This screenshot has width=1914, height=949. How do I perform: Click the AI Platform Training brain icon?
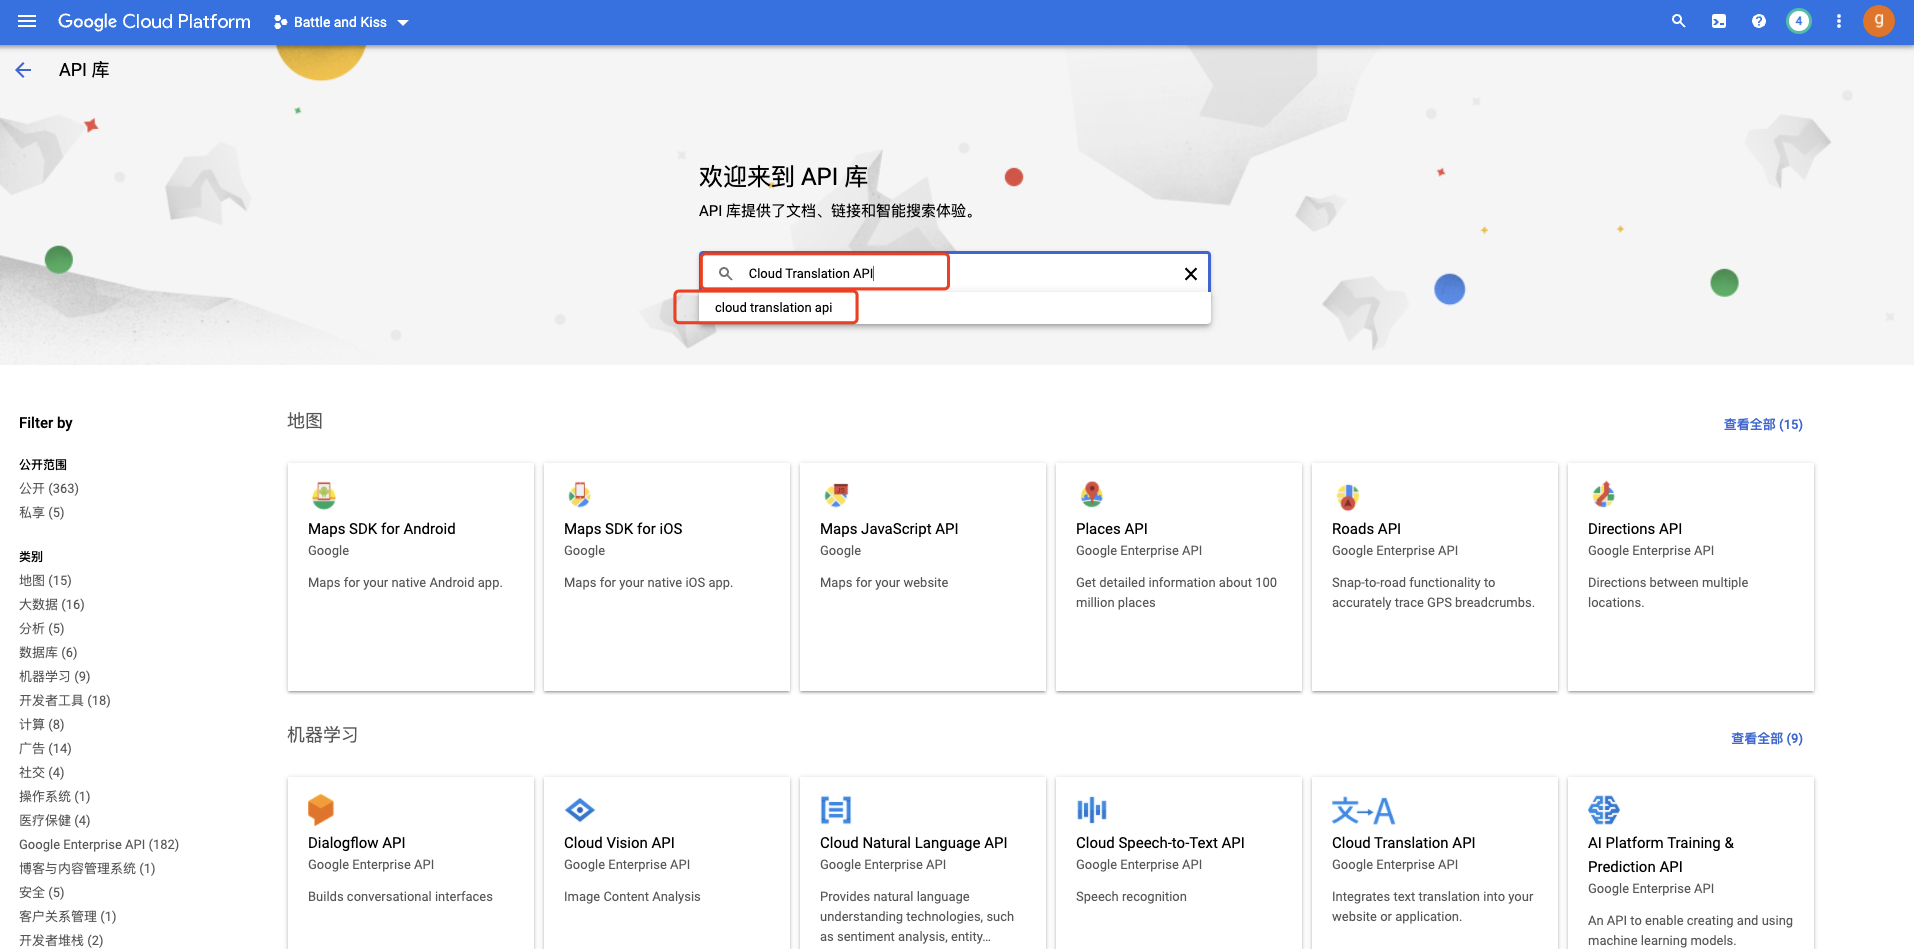pos(1604,809)
